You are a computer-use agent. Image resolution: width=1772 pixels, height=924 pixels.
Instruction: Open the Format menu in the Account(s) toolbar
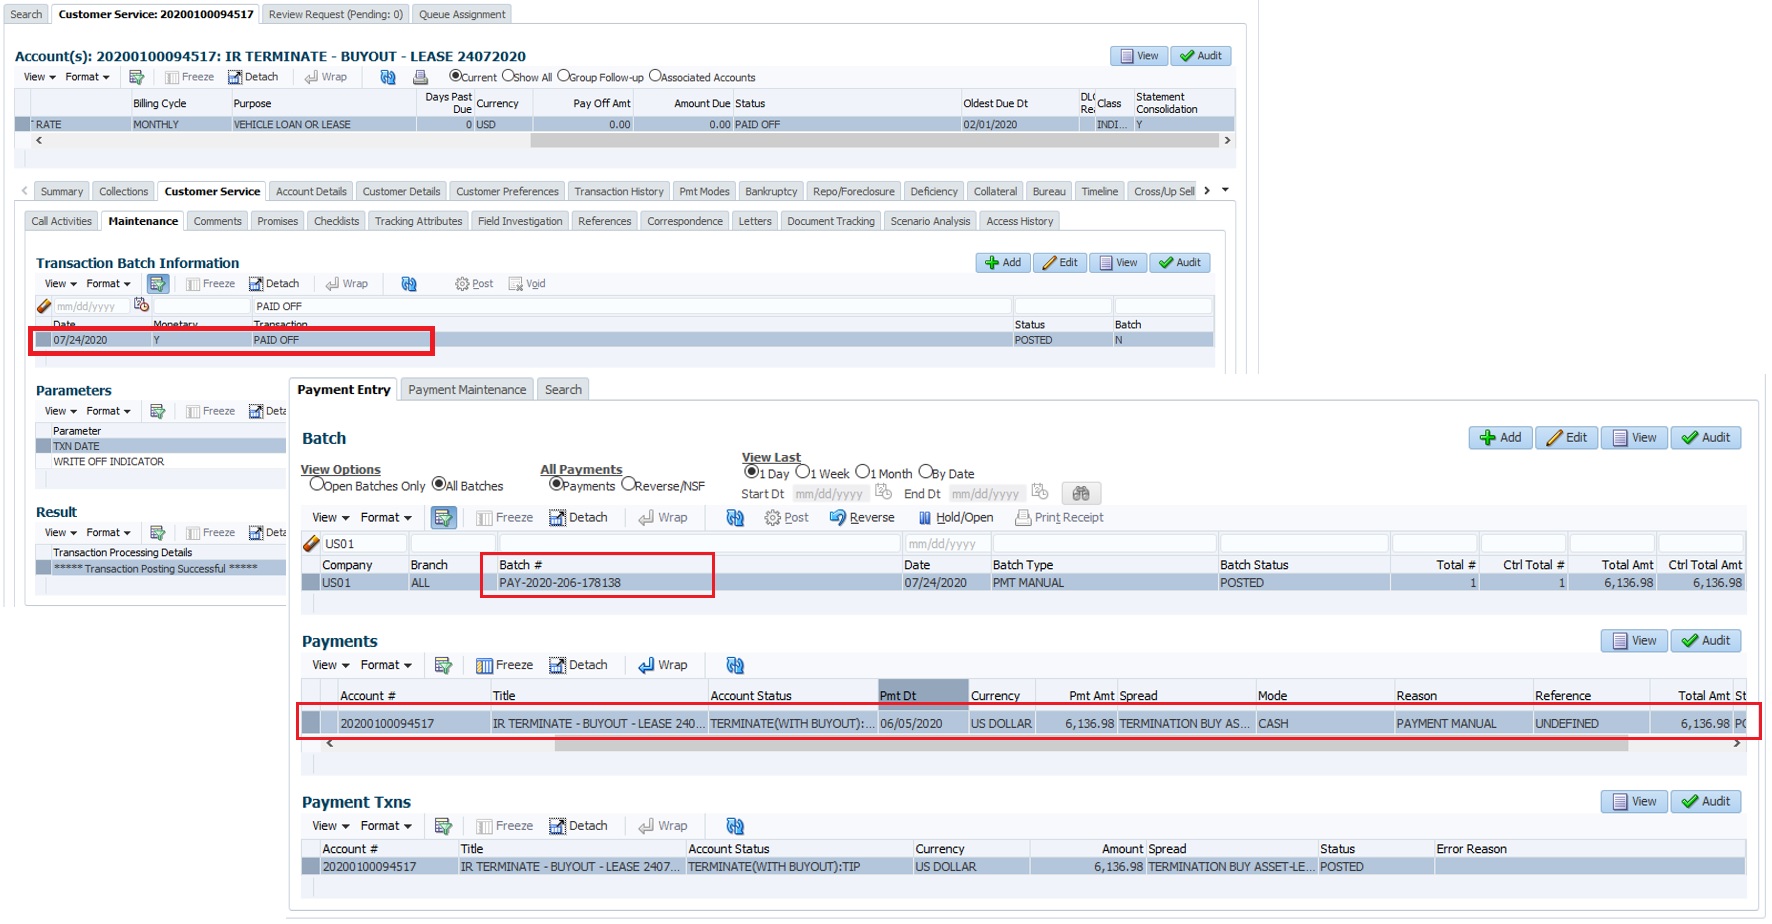87,77
